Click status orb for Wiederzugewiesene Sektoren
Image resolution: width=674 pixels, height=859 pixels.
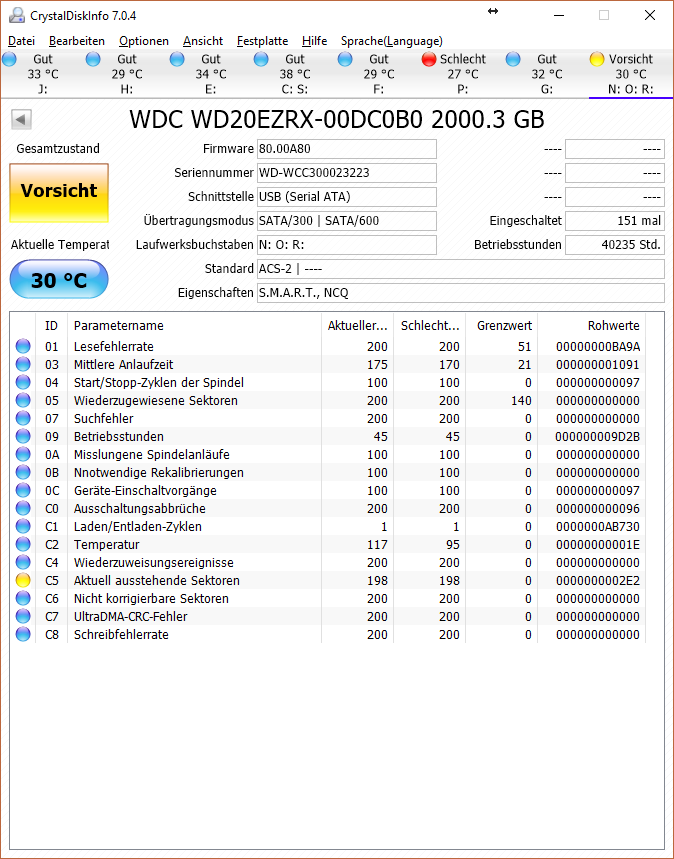[x=23, y=400]
